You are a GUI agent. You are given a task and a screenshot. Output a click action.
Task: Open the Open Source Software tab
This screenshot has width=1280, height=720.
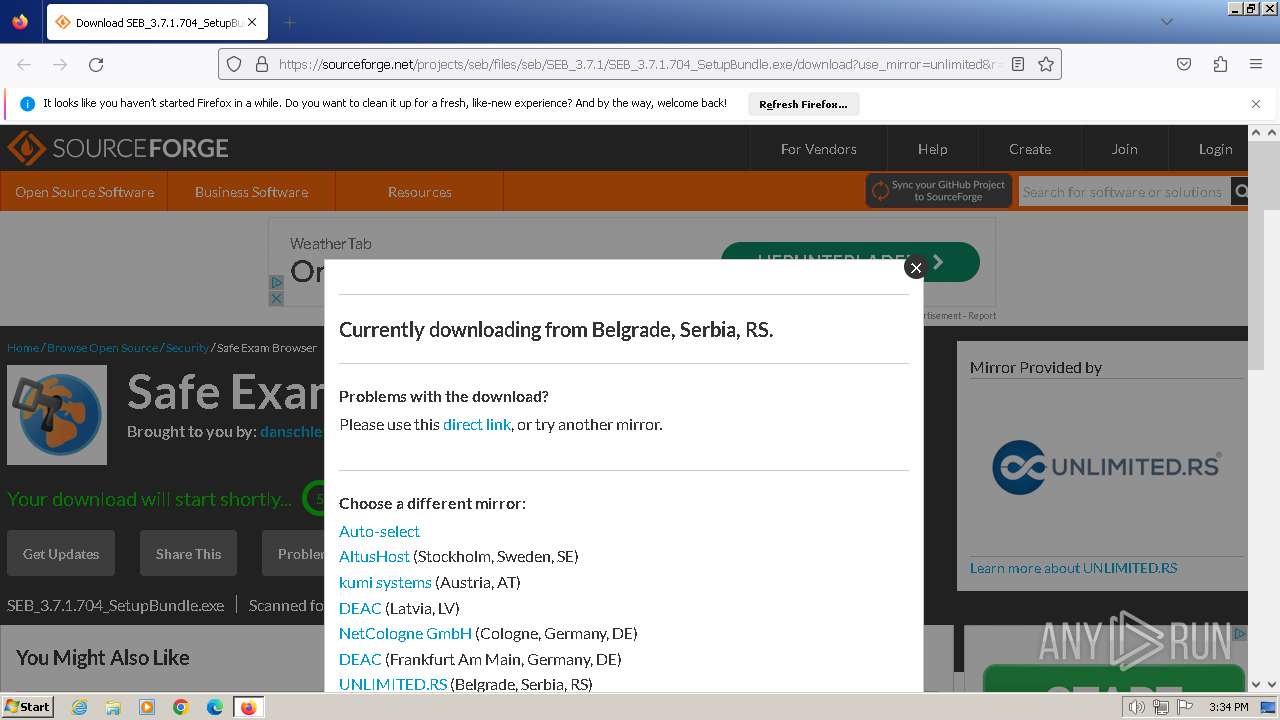tap(84, 192)
